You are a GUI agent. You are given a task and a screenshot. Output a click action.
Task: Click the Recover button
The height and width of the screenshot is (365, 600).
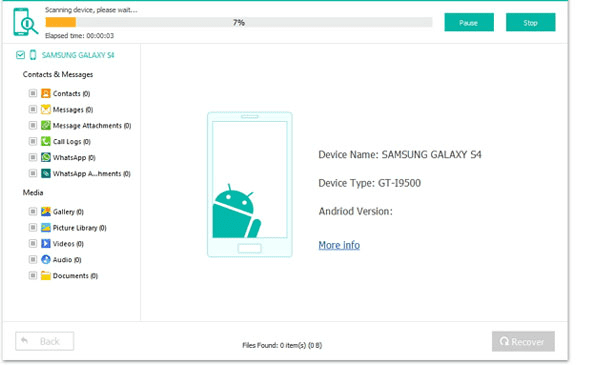click(x=523, y=341)
